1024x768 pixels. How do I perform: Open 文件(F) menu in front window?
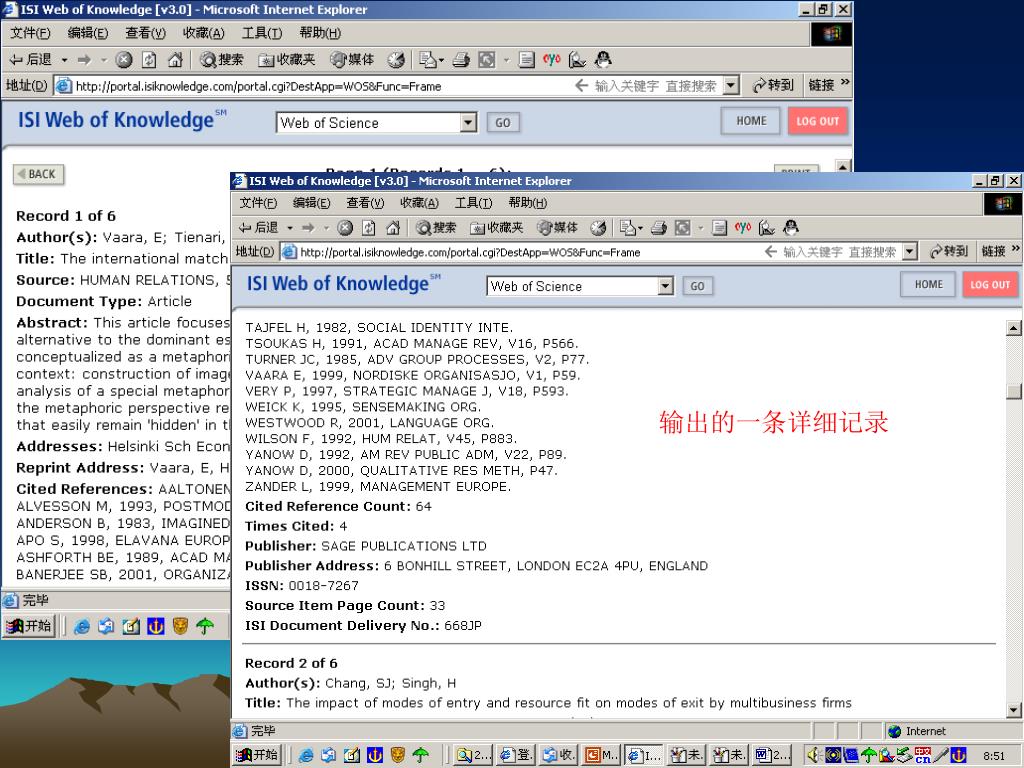coord(258,202)
